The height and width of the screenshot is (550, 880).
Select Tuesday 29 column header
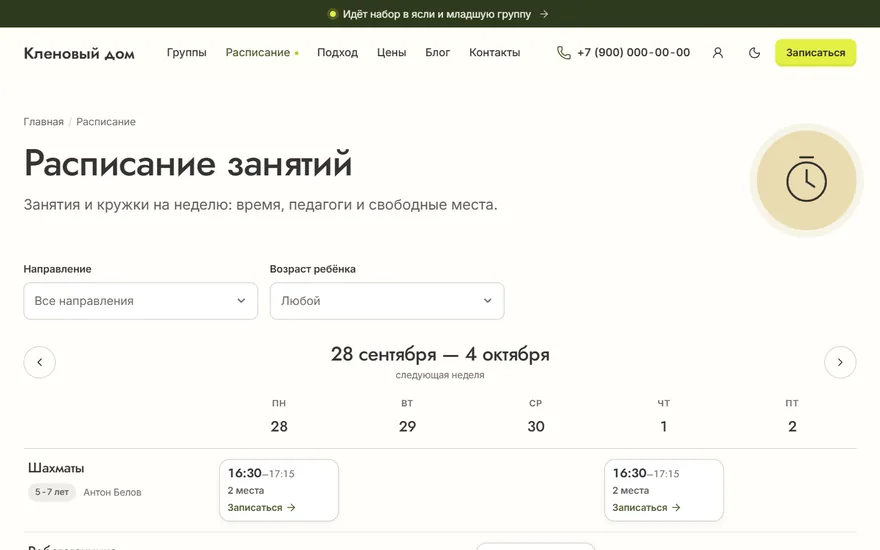[x=407, y=416]
